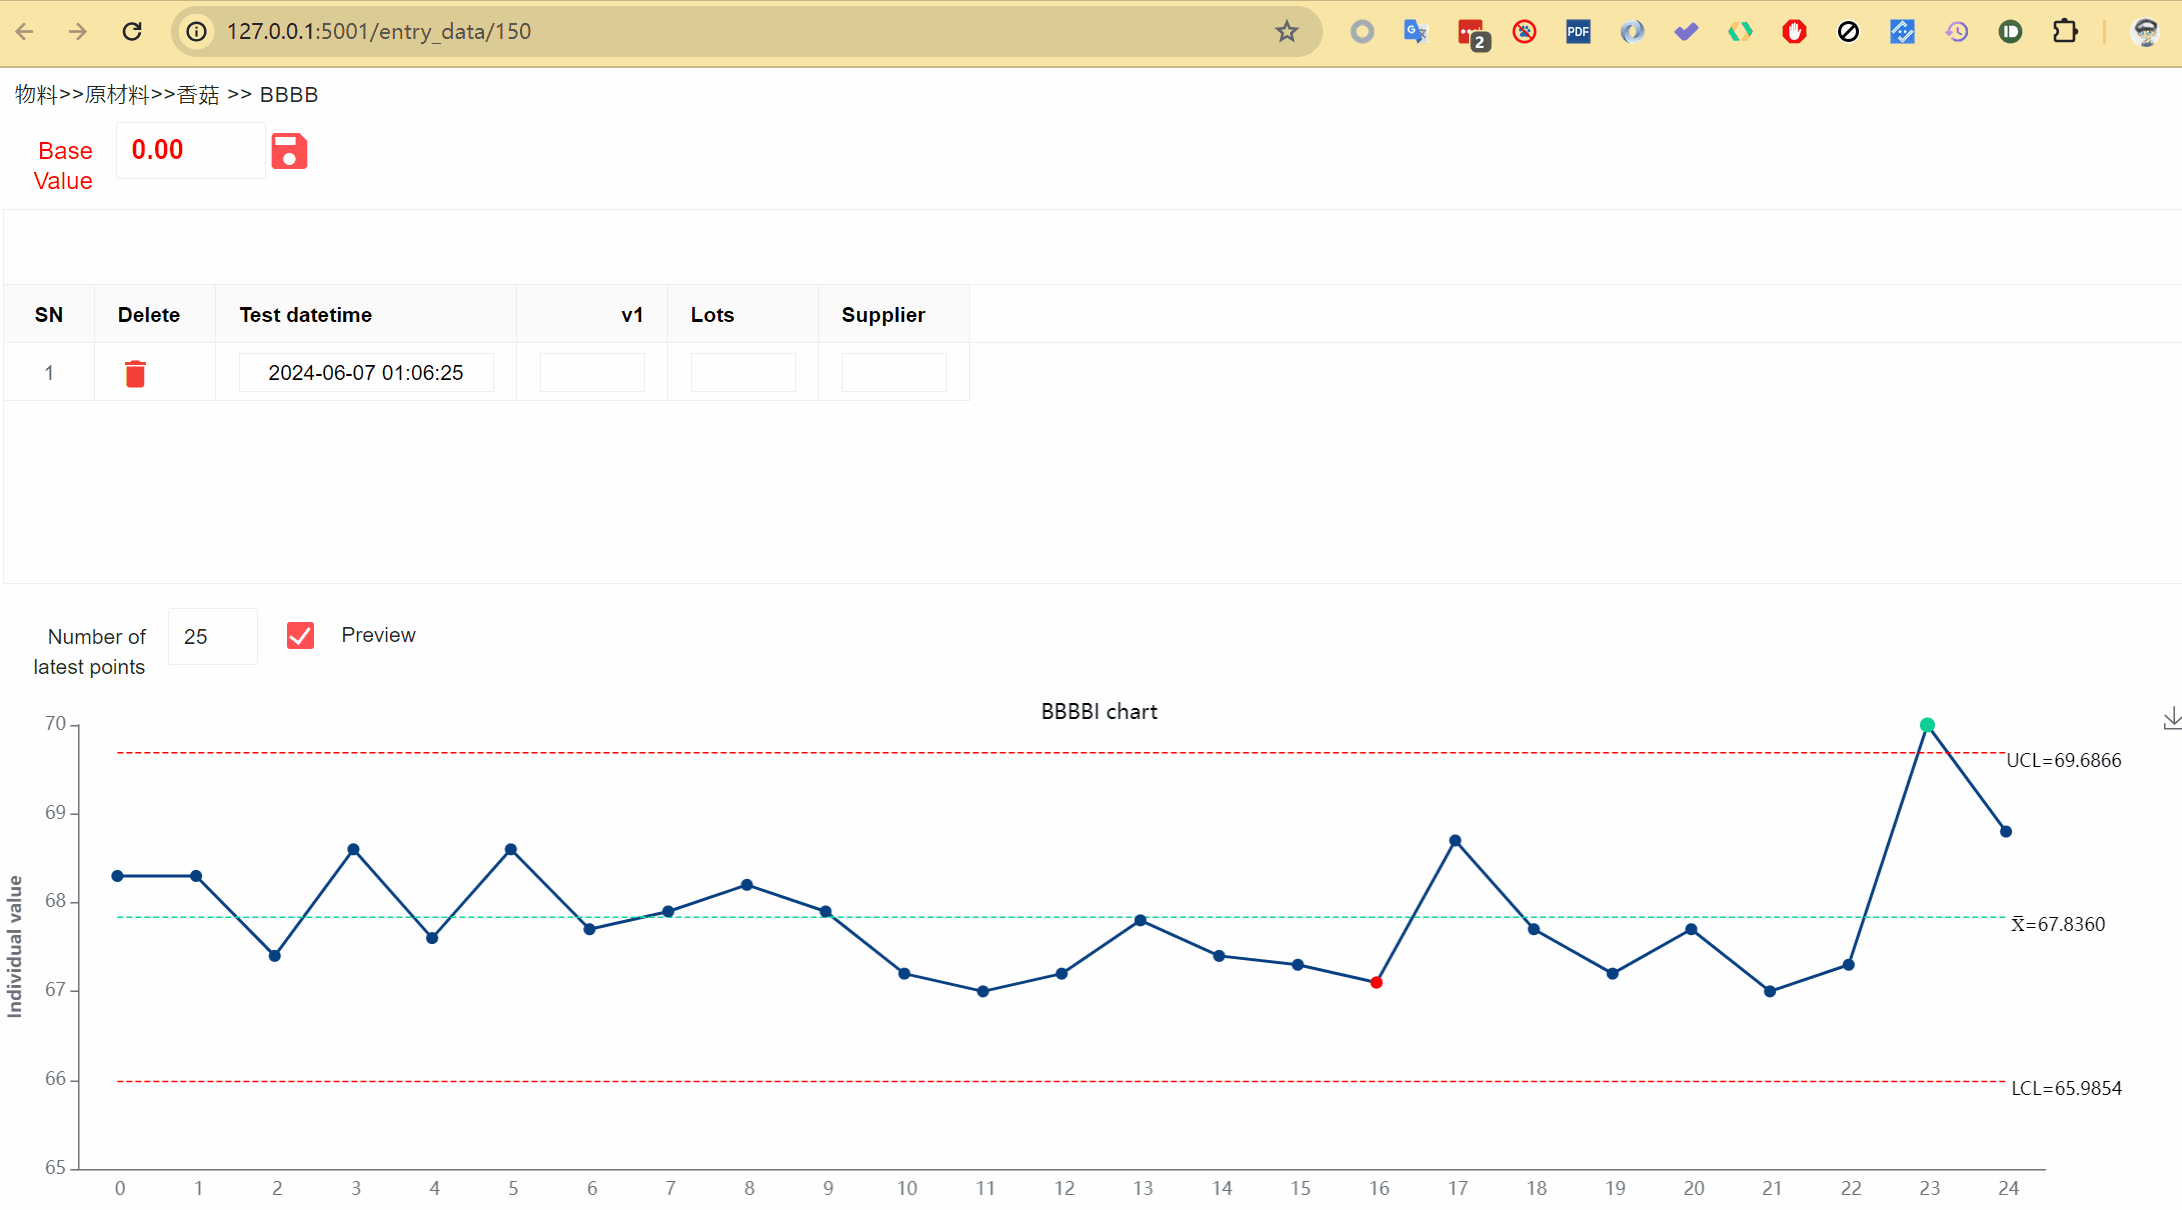Click the history clock extension icon
This screenshot has height=1210, width=2182.
point(1956,32)
